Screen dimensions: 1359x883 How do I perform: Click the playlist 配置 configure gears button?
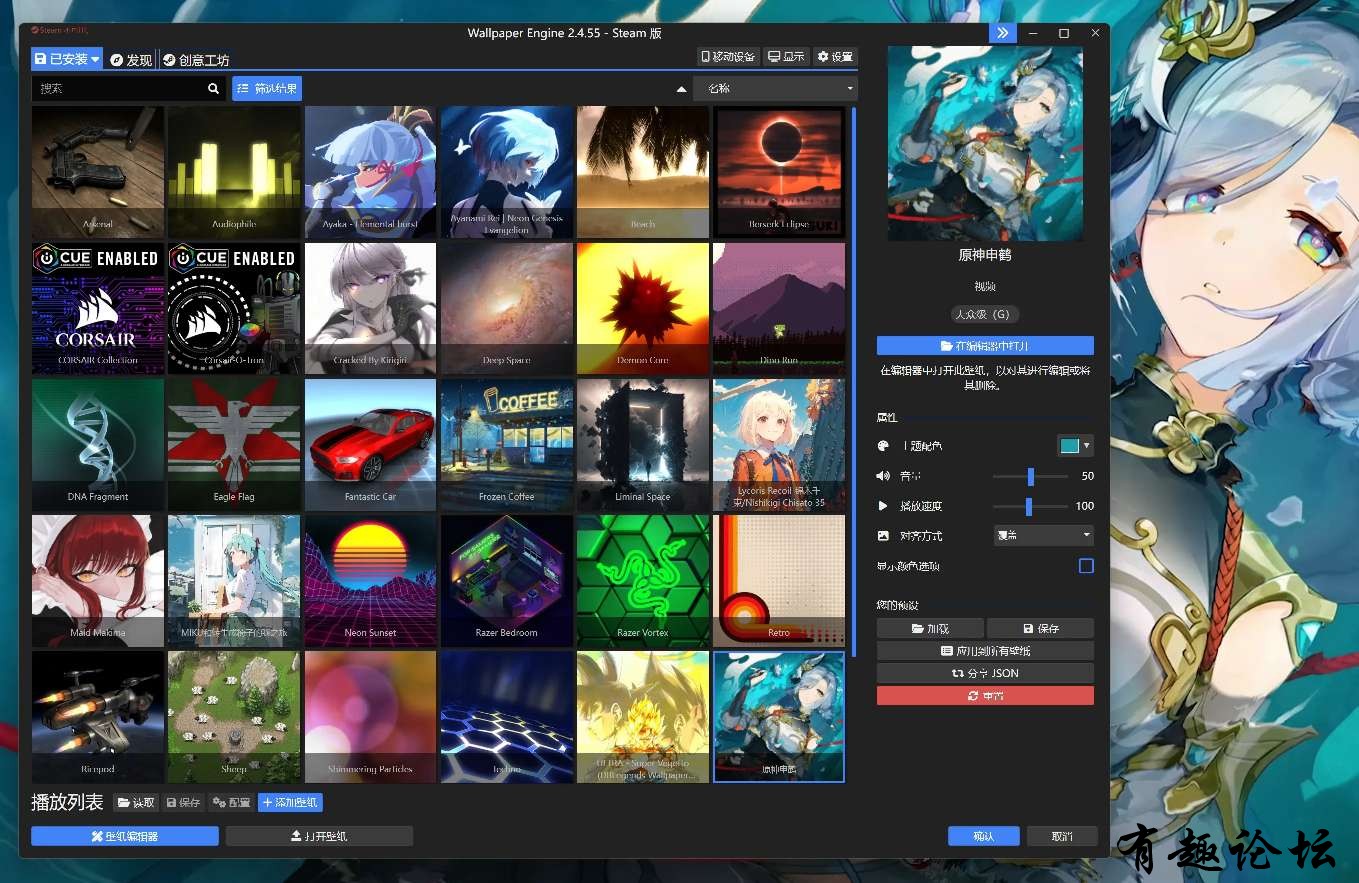coord(231,803)
